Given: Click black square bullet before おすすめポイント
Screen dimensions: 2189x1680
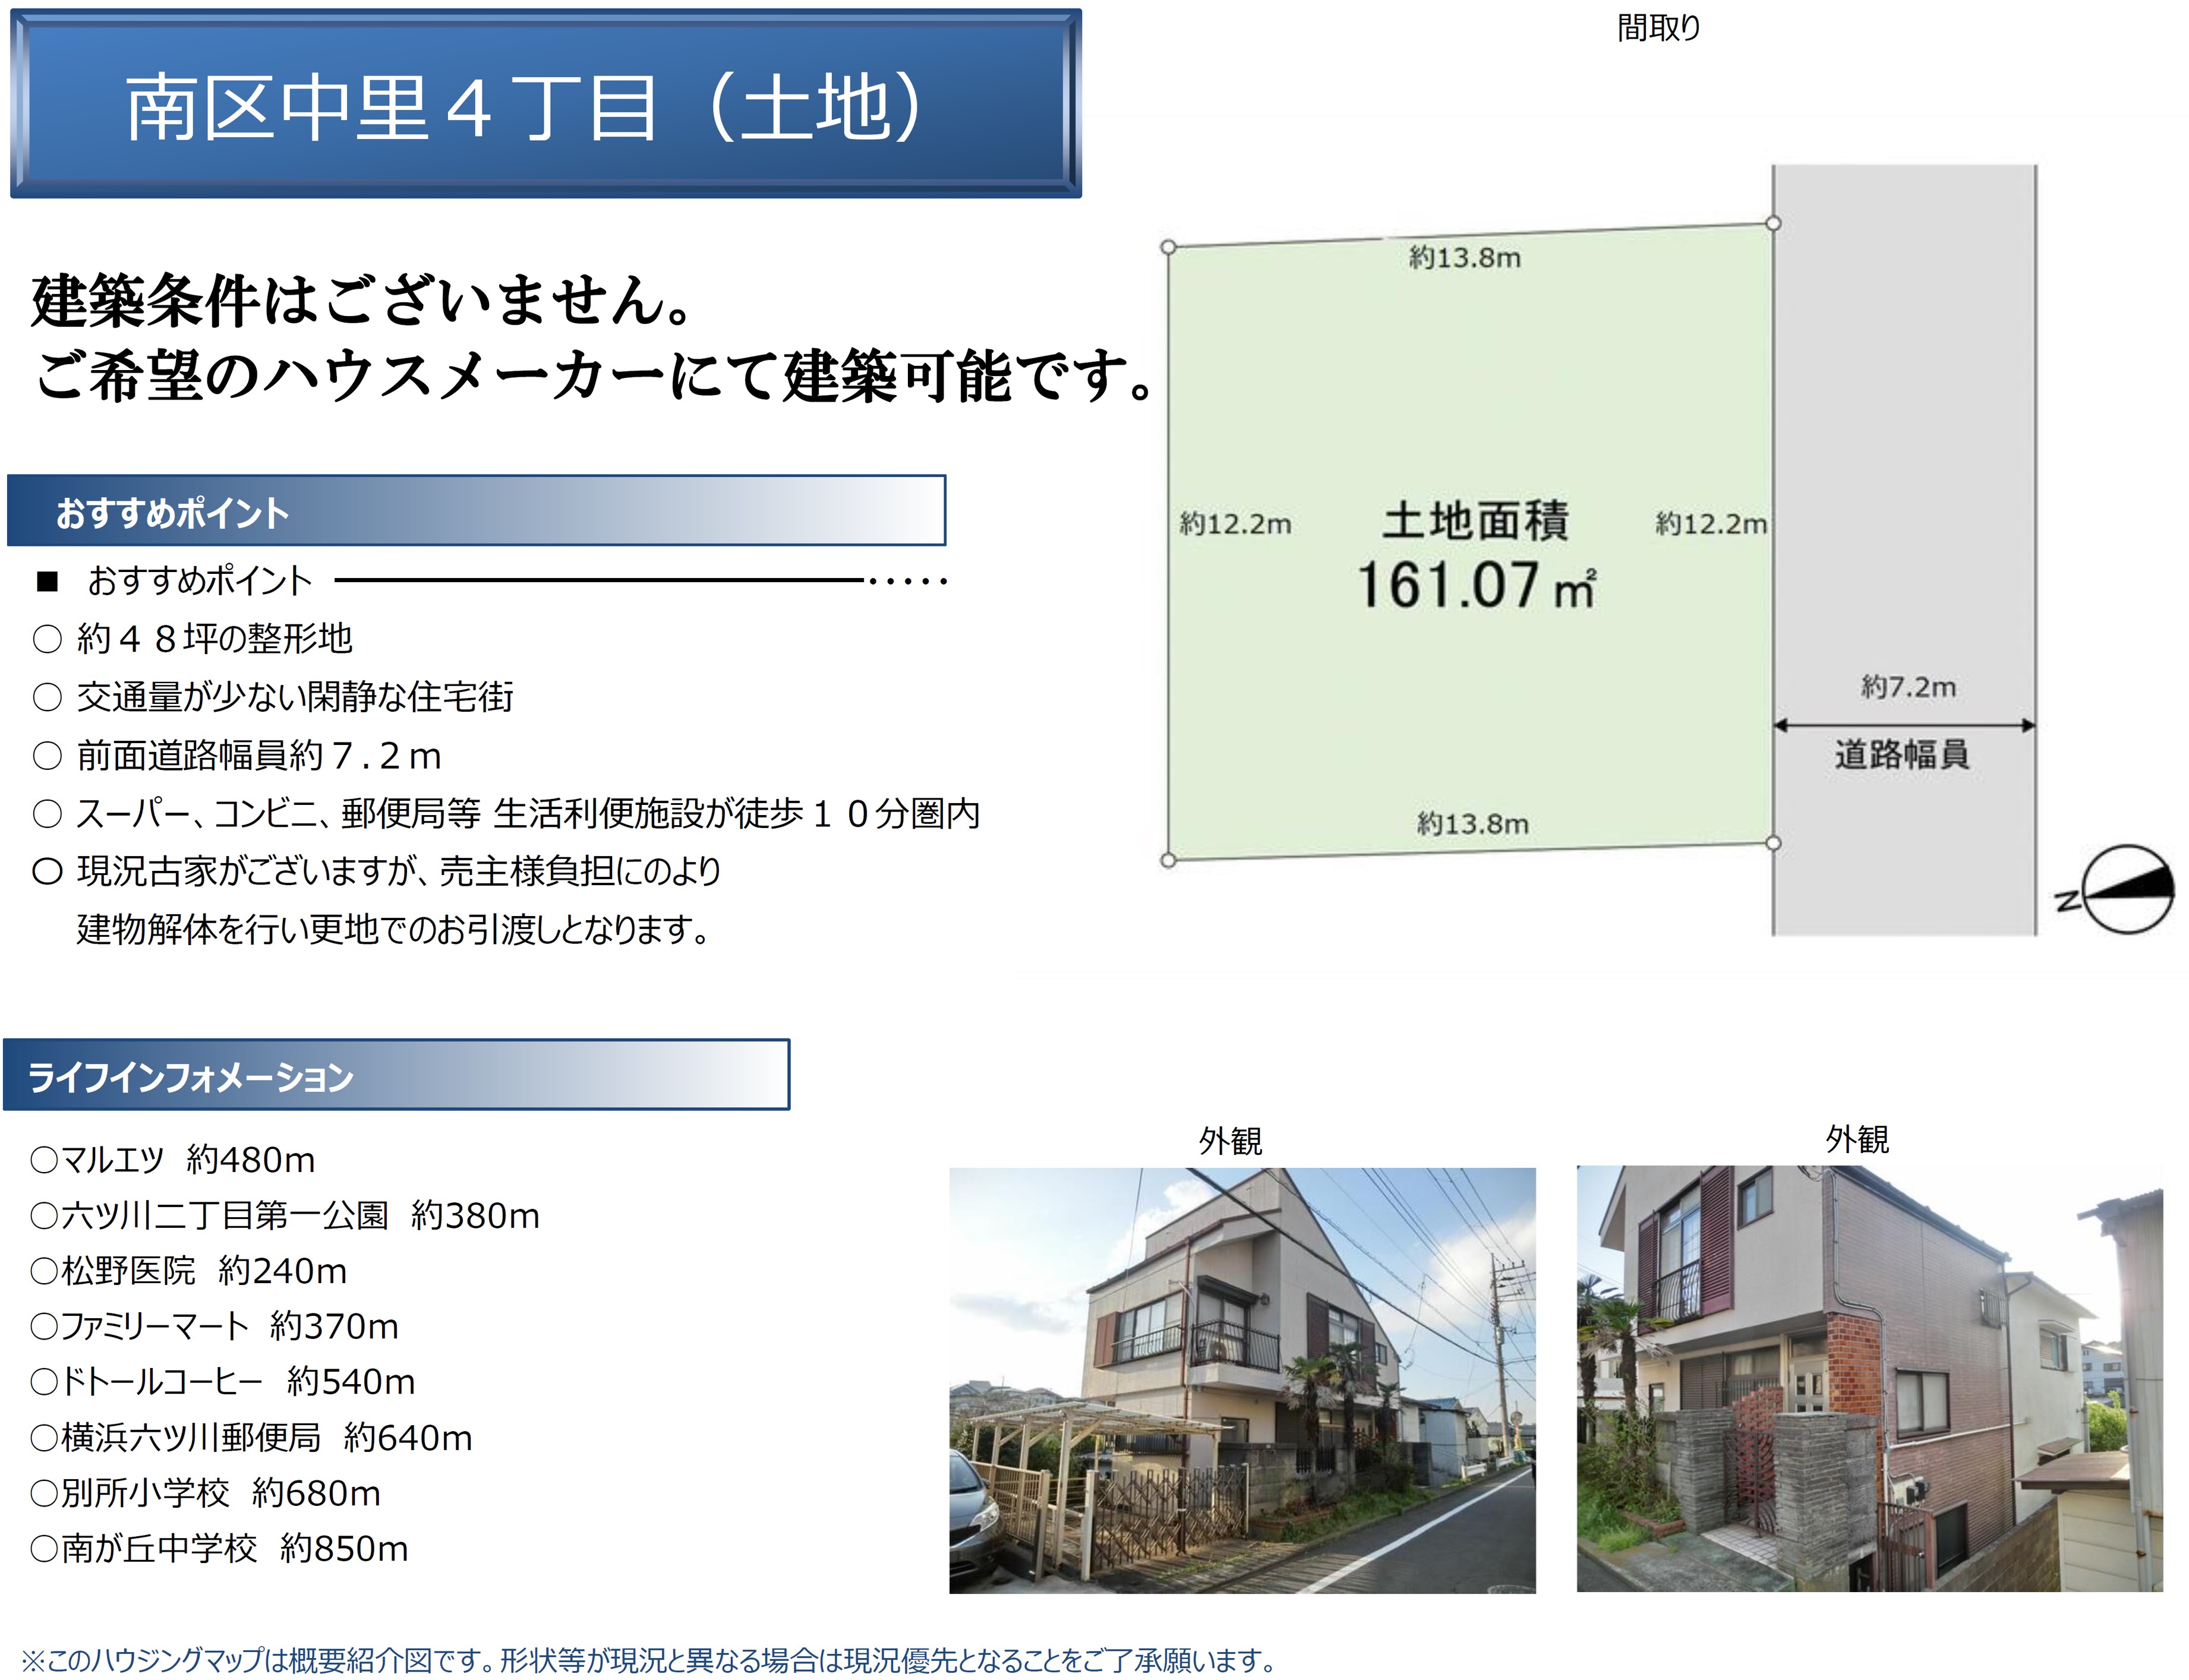Looking at the screenshot, I should tap(47, 581).
